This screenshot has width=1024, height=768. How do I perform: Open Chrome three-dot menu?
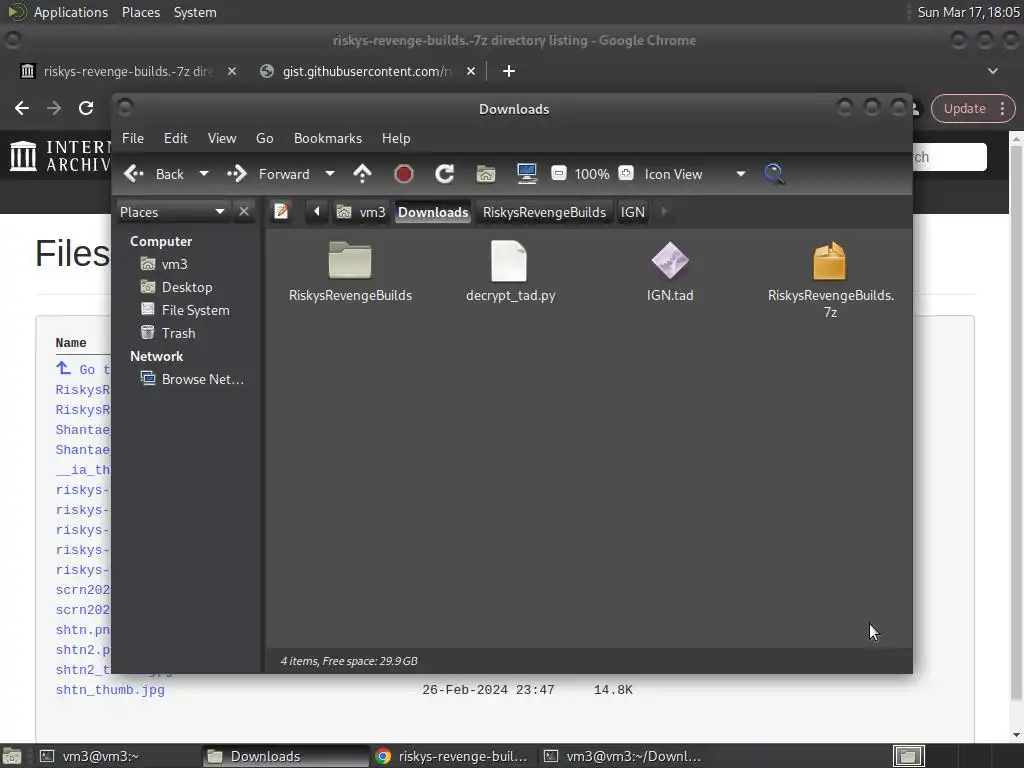(x=1002, y=108)
